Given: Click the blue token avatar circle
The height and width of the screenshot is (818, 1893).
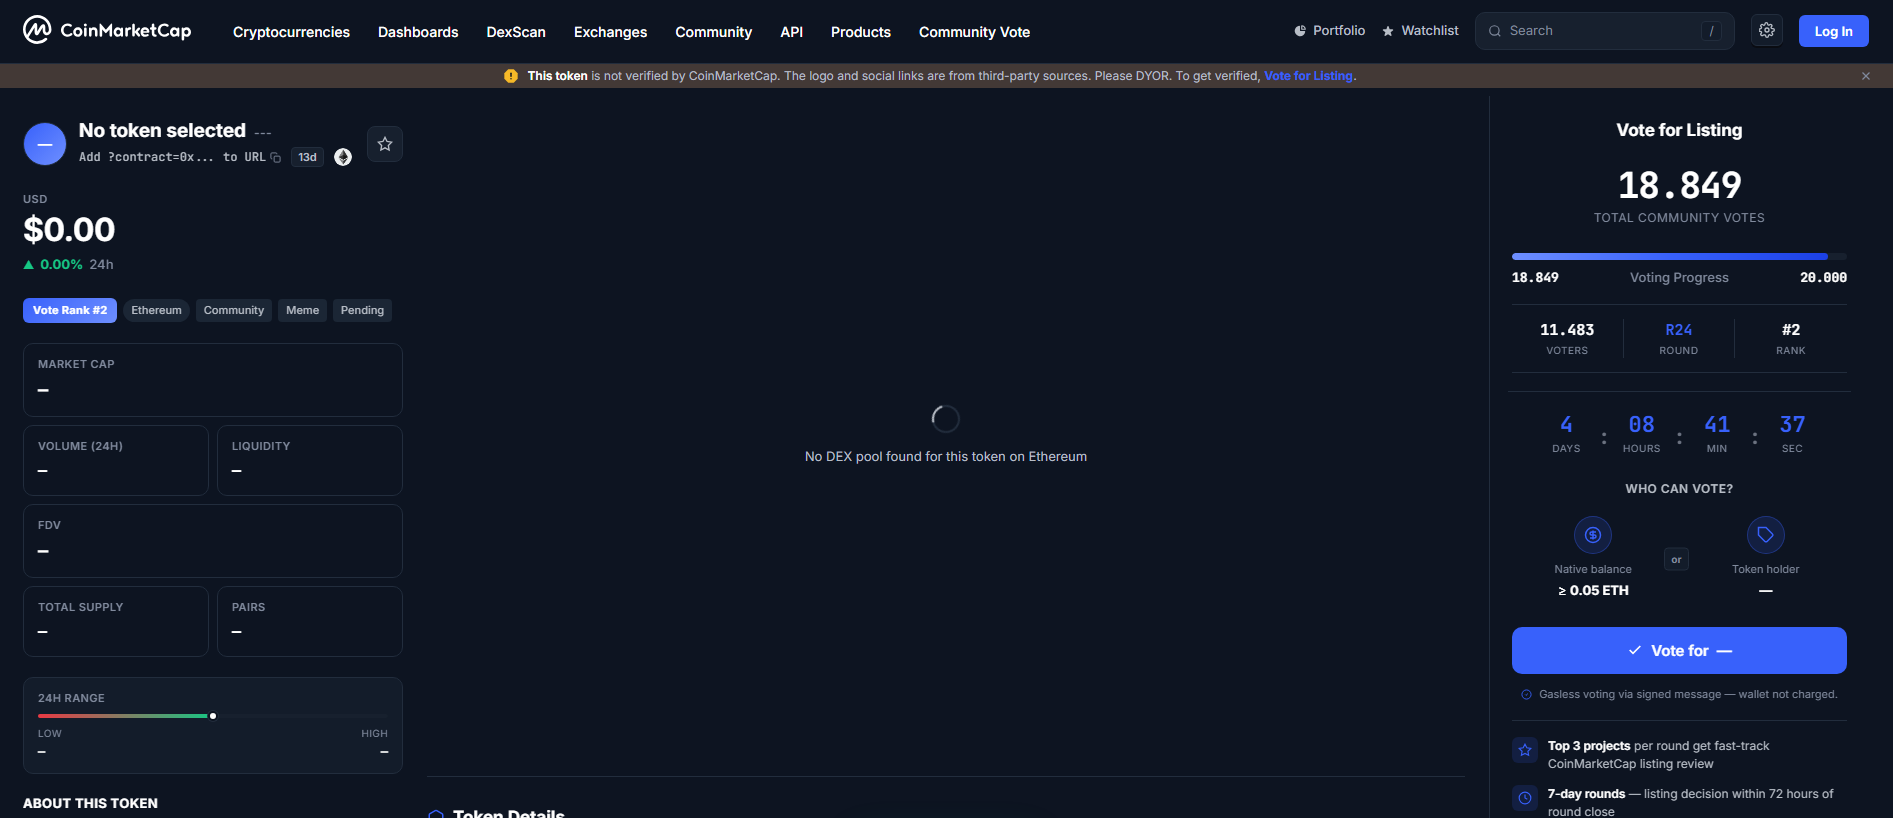Looking at the screenshot, I should [x=45, y=144].
